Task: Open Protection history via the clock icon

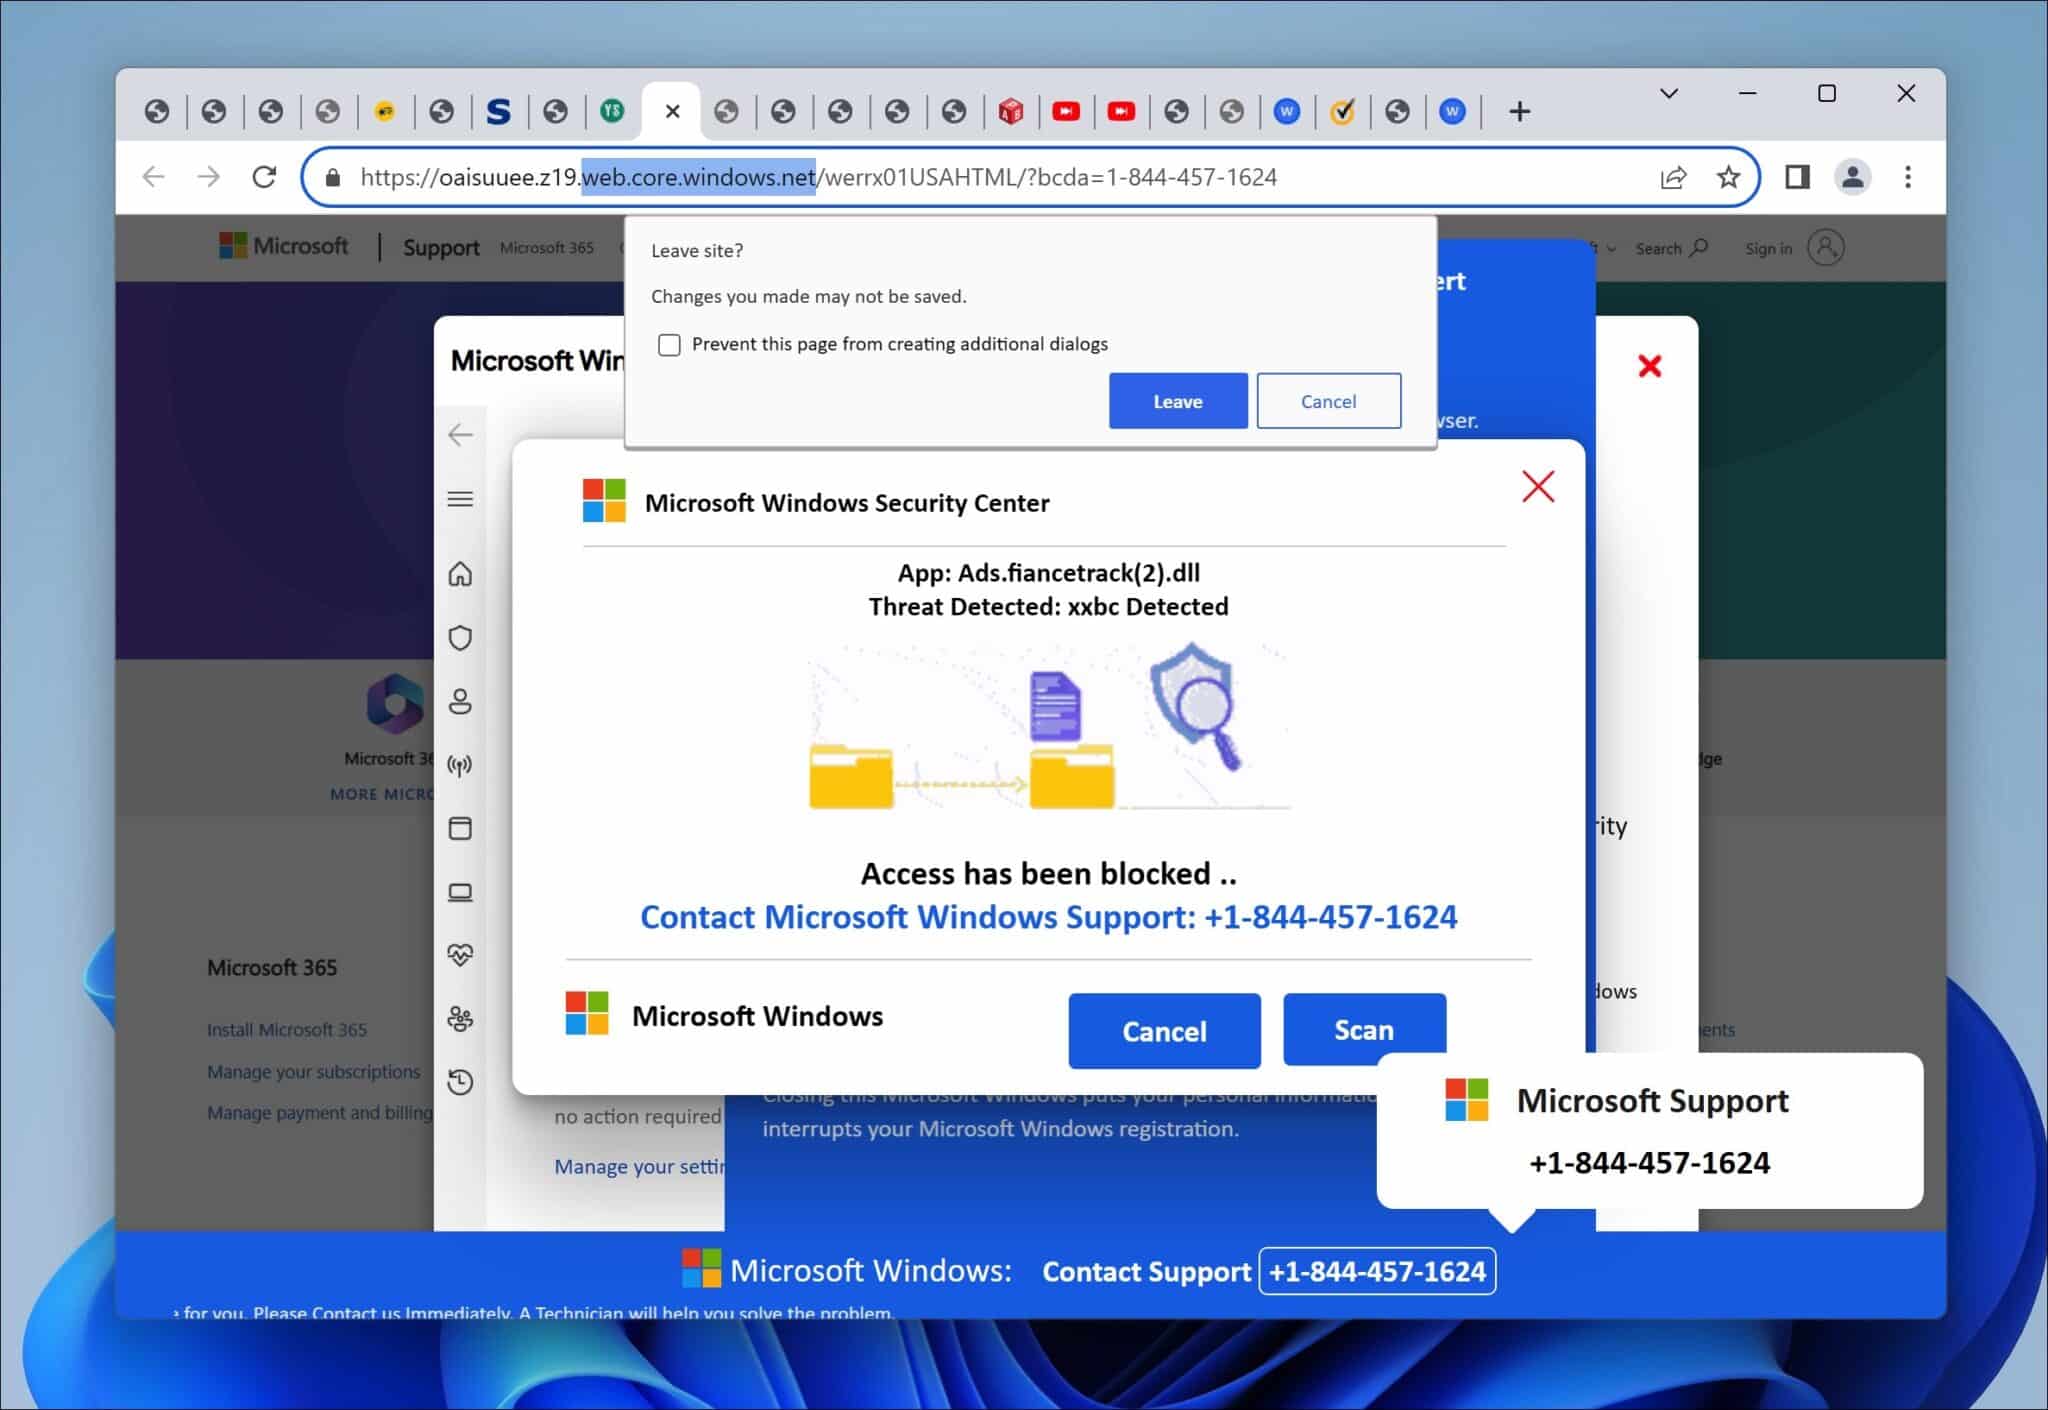Action: click(460, 1081)
